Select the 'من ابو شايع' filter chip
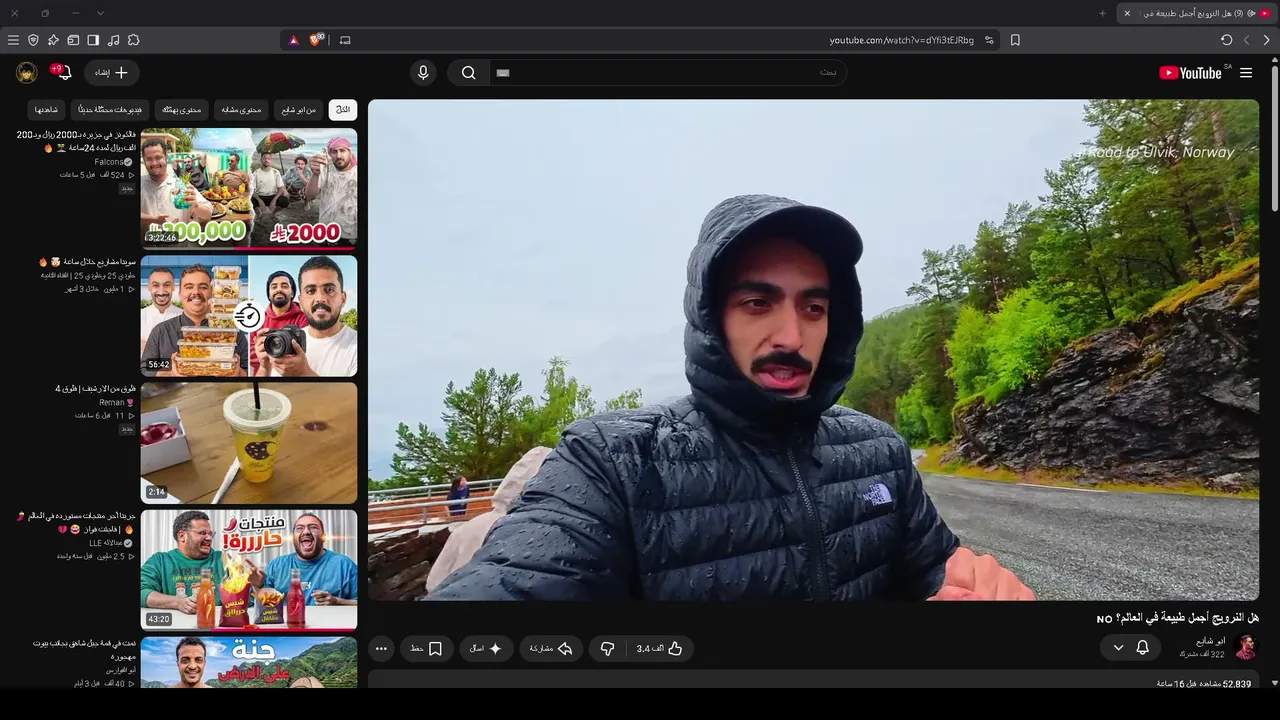Image resolution: width=1280 pixels, height=720 pixels. point(297,109)
